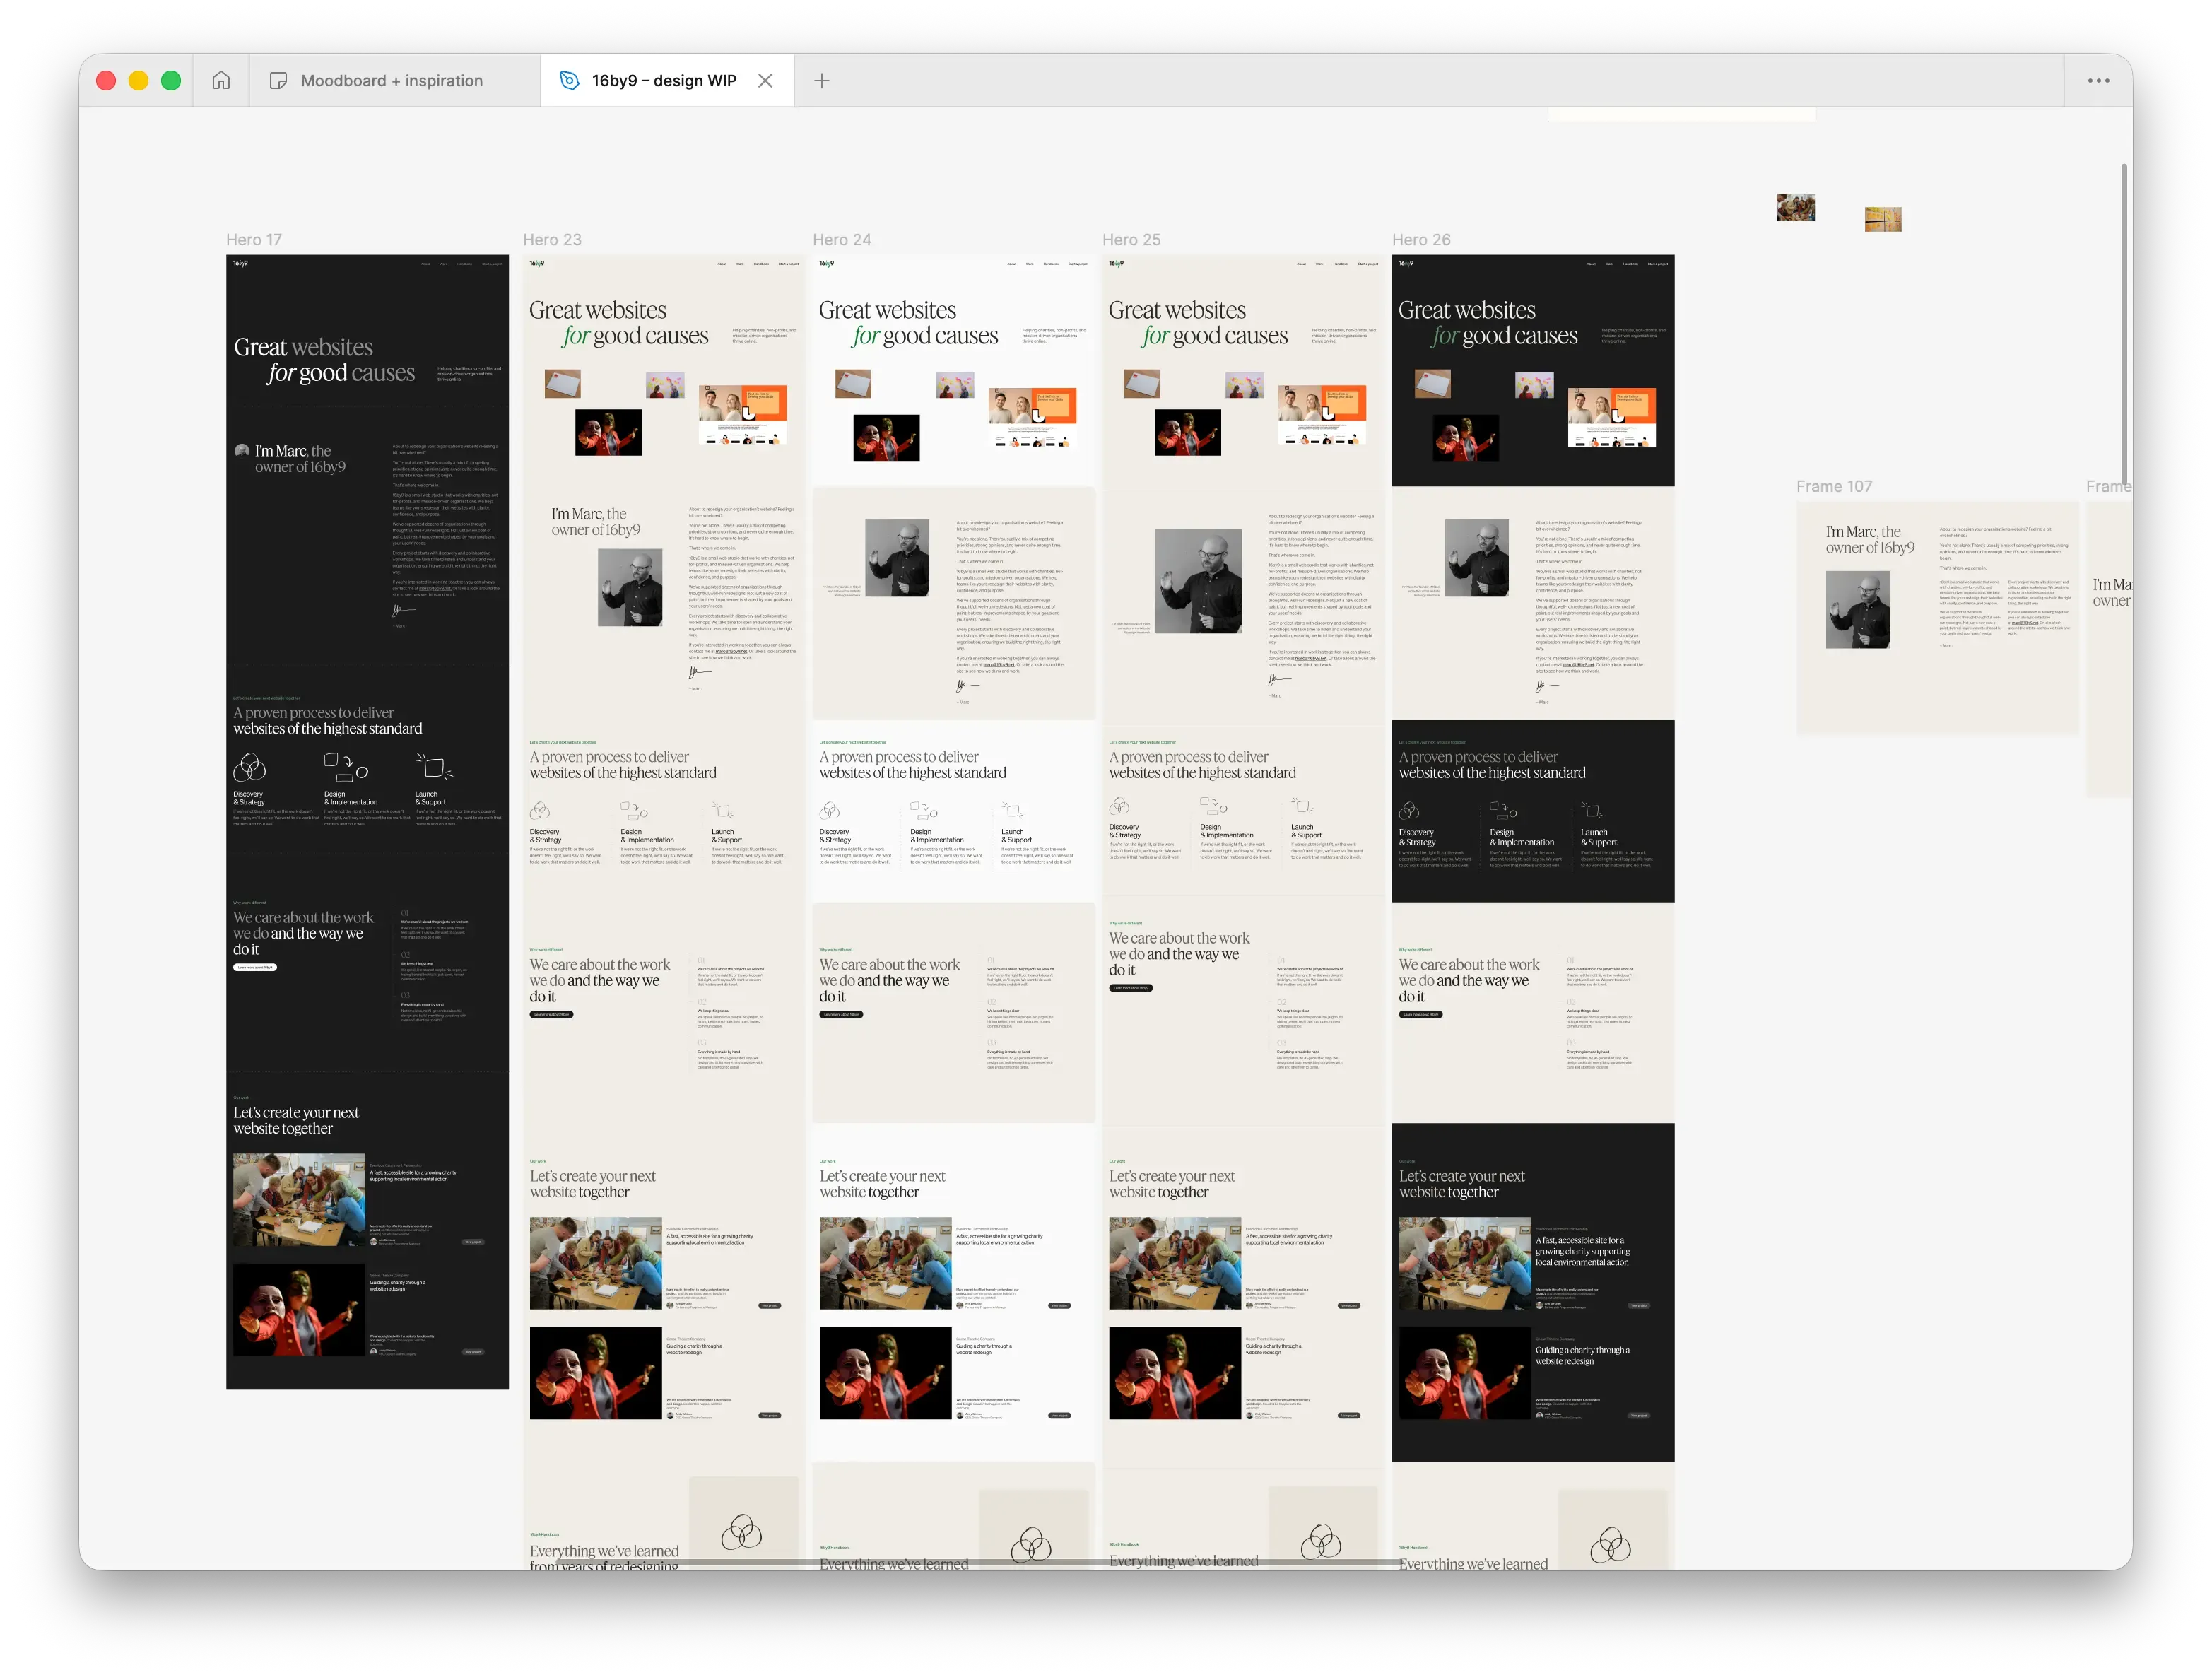Image resolution: width=2212 pixels, height=1675 pixels.
Task: Click the Start a project link in Hero 23
Action: 789,263
